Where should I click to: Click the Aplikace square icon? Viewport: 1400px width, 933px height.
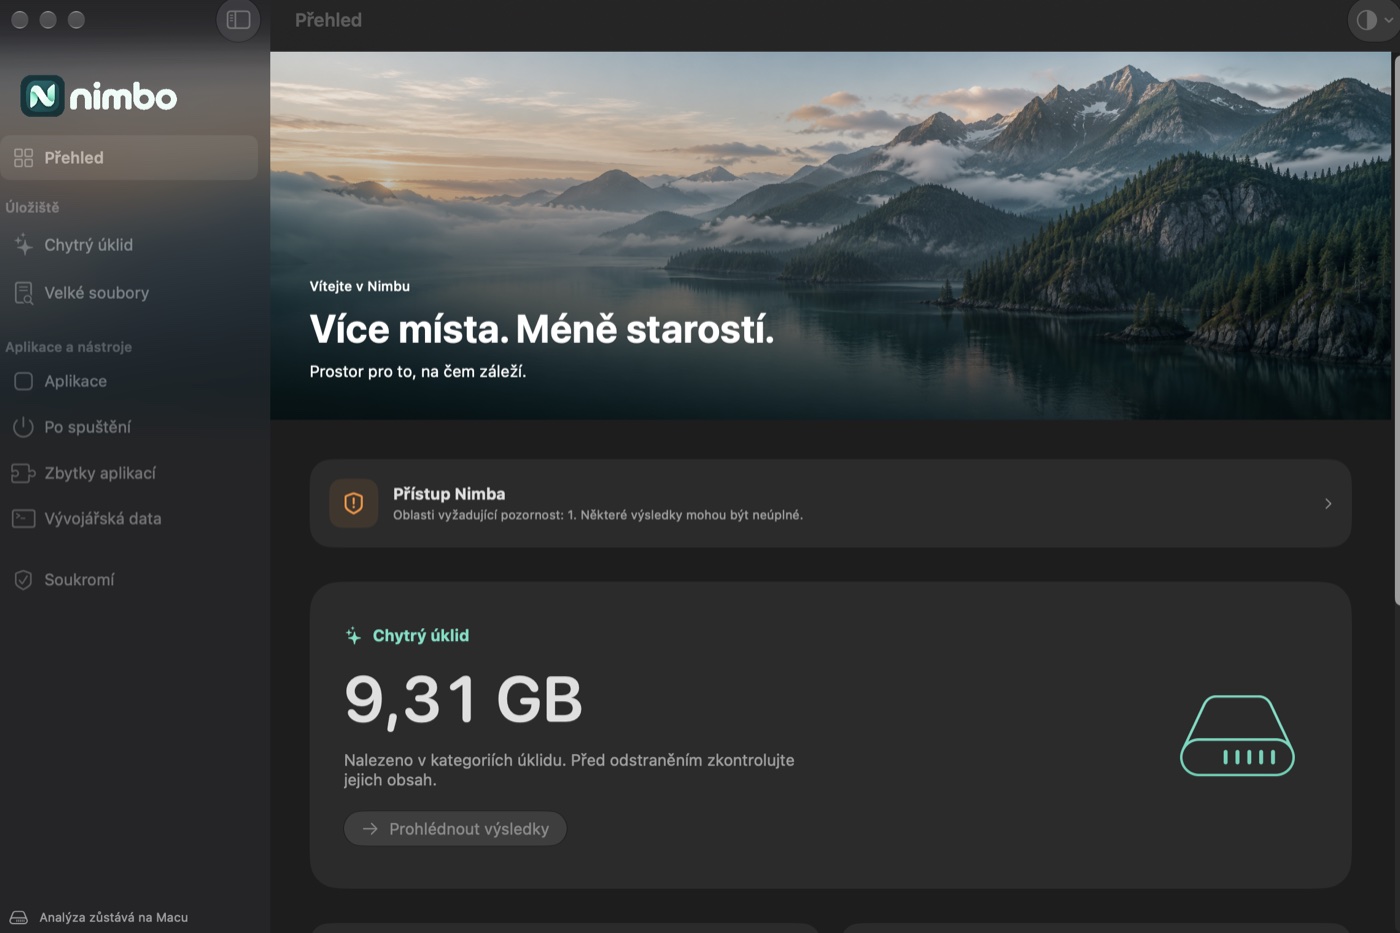point(23,381)
